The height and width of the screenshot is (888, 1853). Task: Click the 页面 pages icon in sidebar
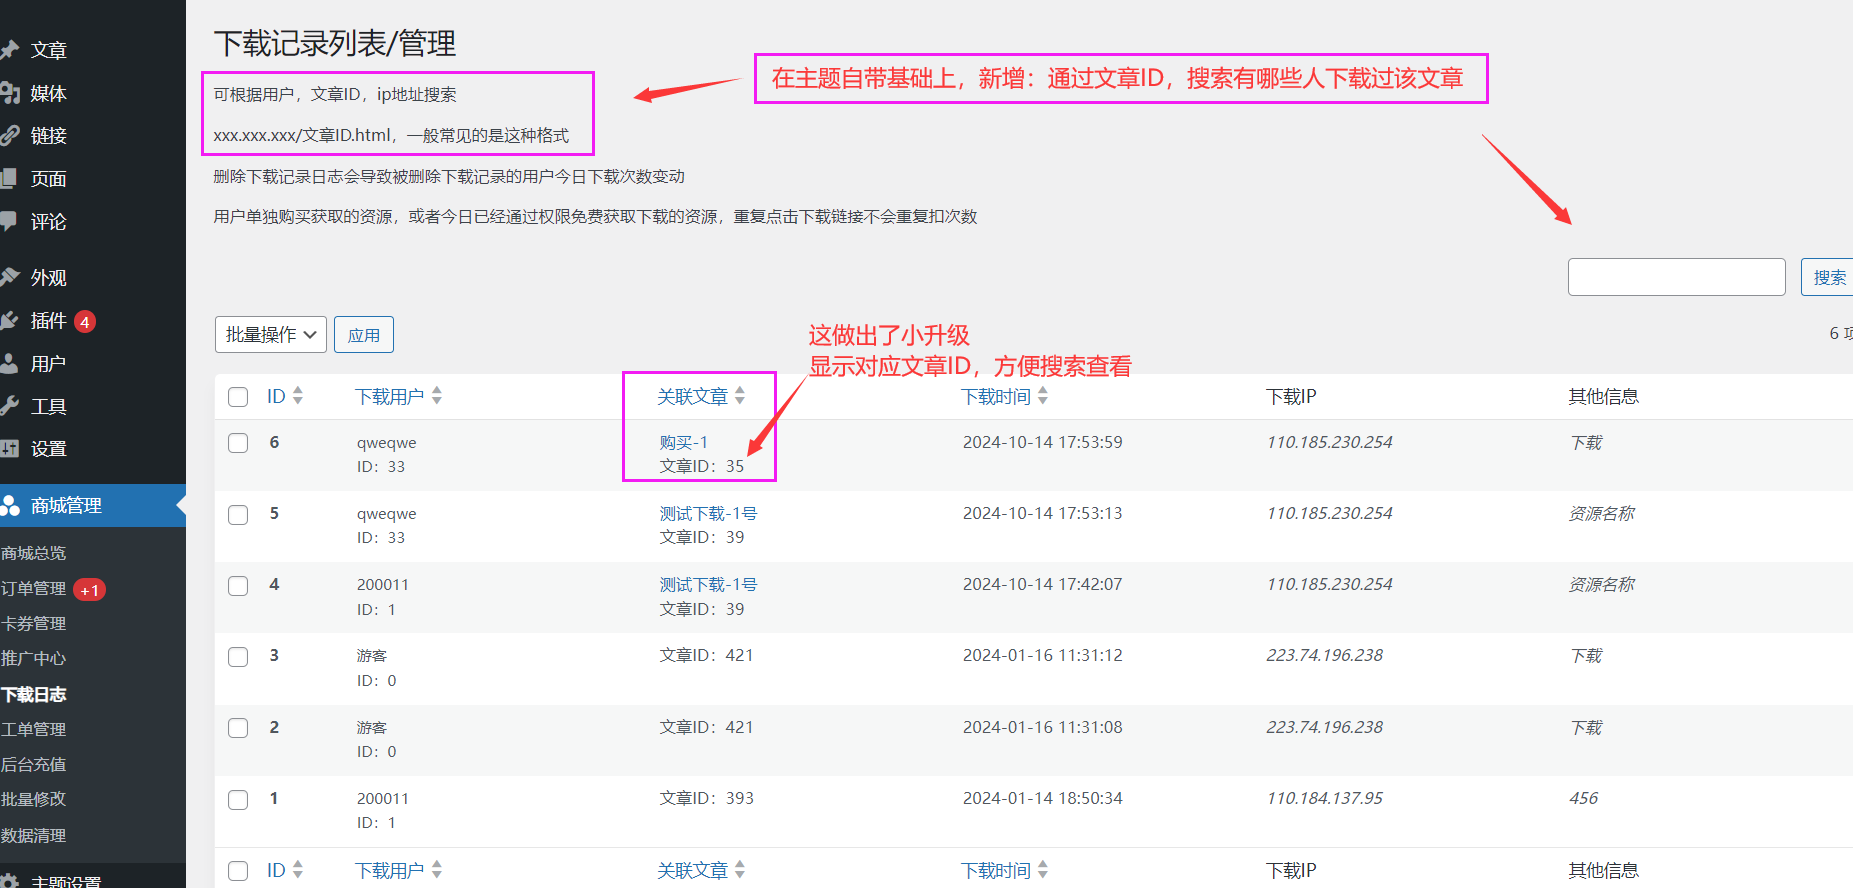[x=10, y=178]
